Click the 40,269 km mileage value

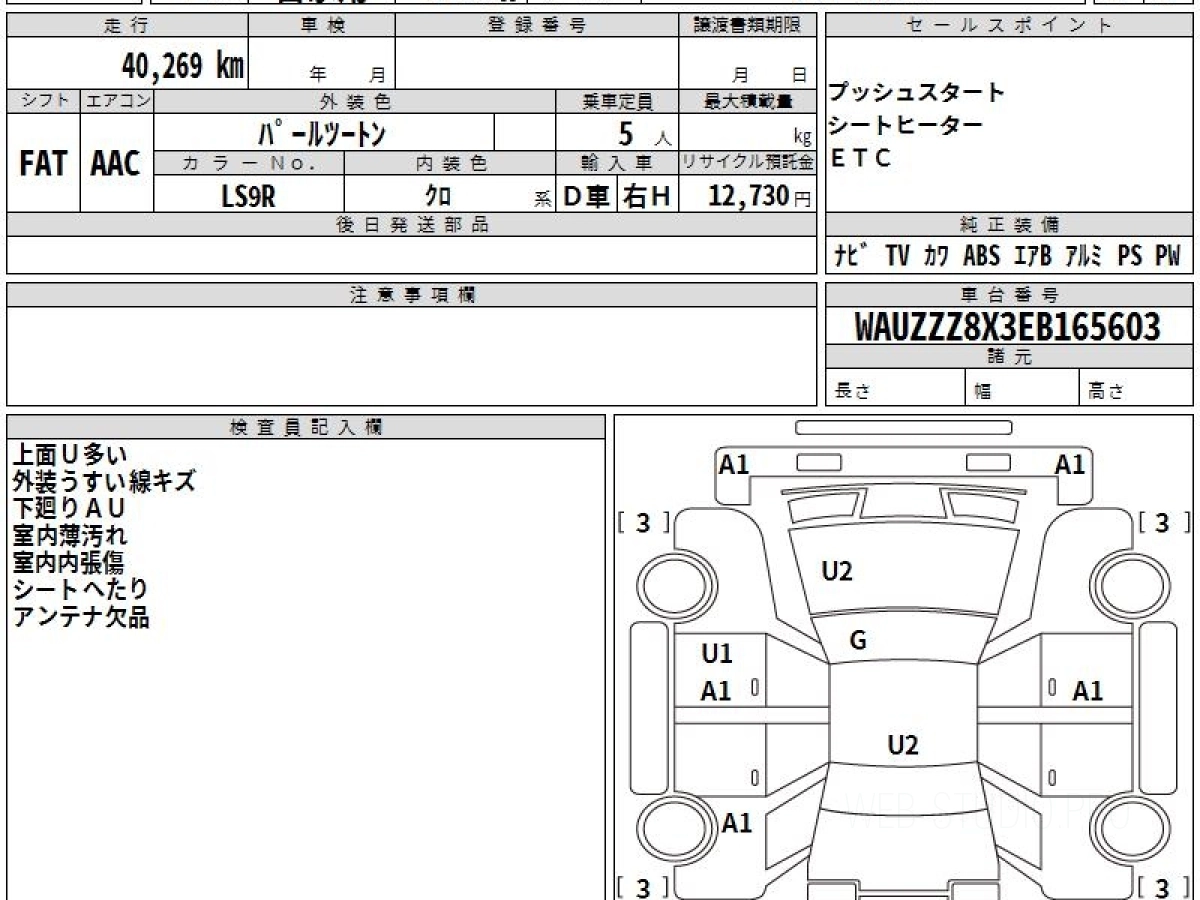coord(182,67)
